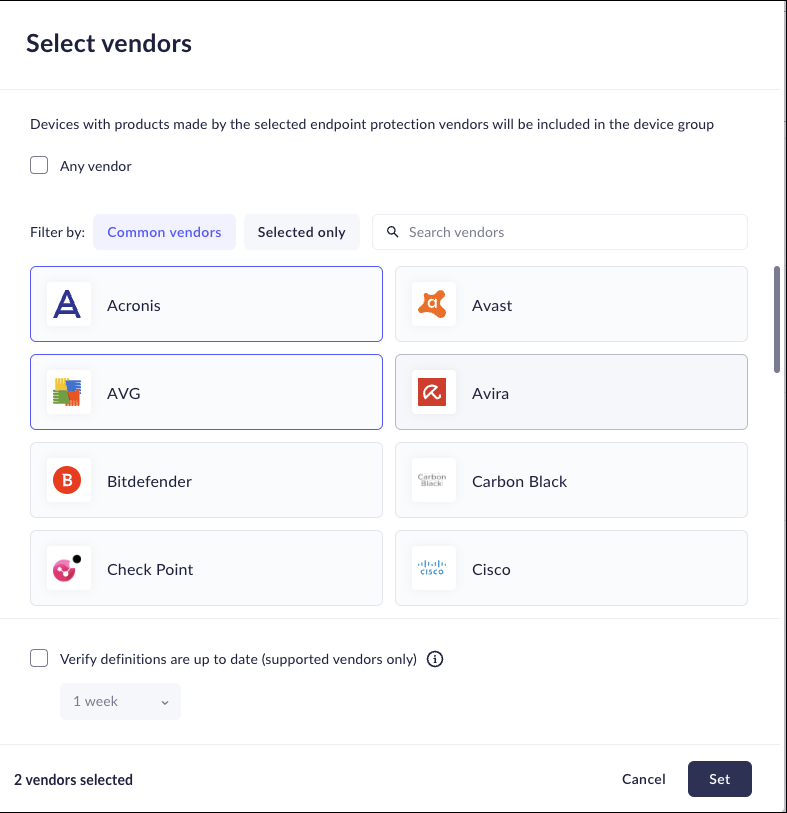Switch filter to Selected only
Viewport: 787px width, 813px height.
click(x=301, y=232)
